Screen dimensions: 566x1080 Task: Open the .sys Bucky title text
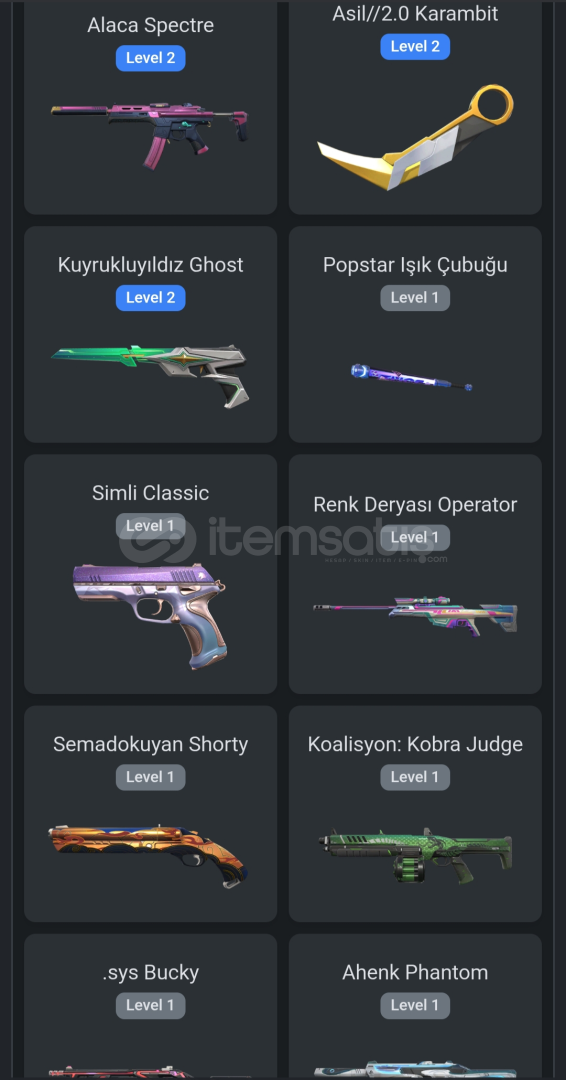(150, 973)
